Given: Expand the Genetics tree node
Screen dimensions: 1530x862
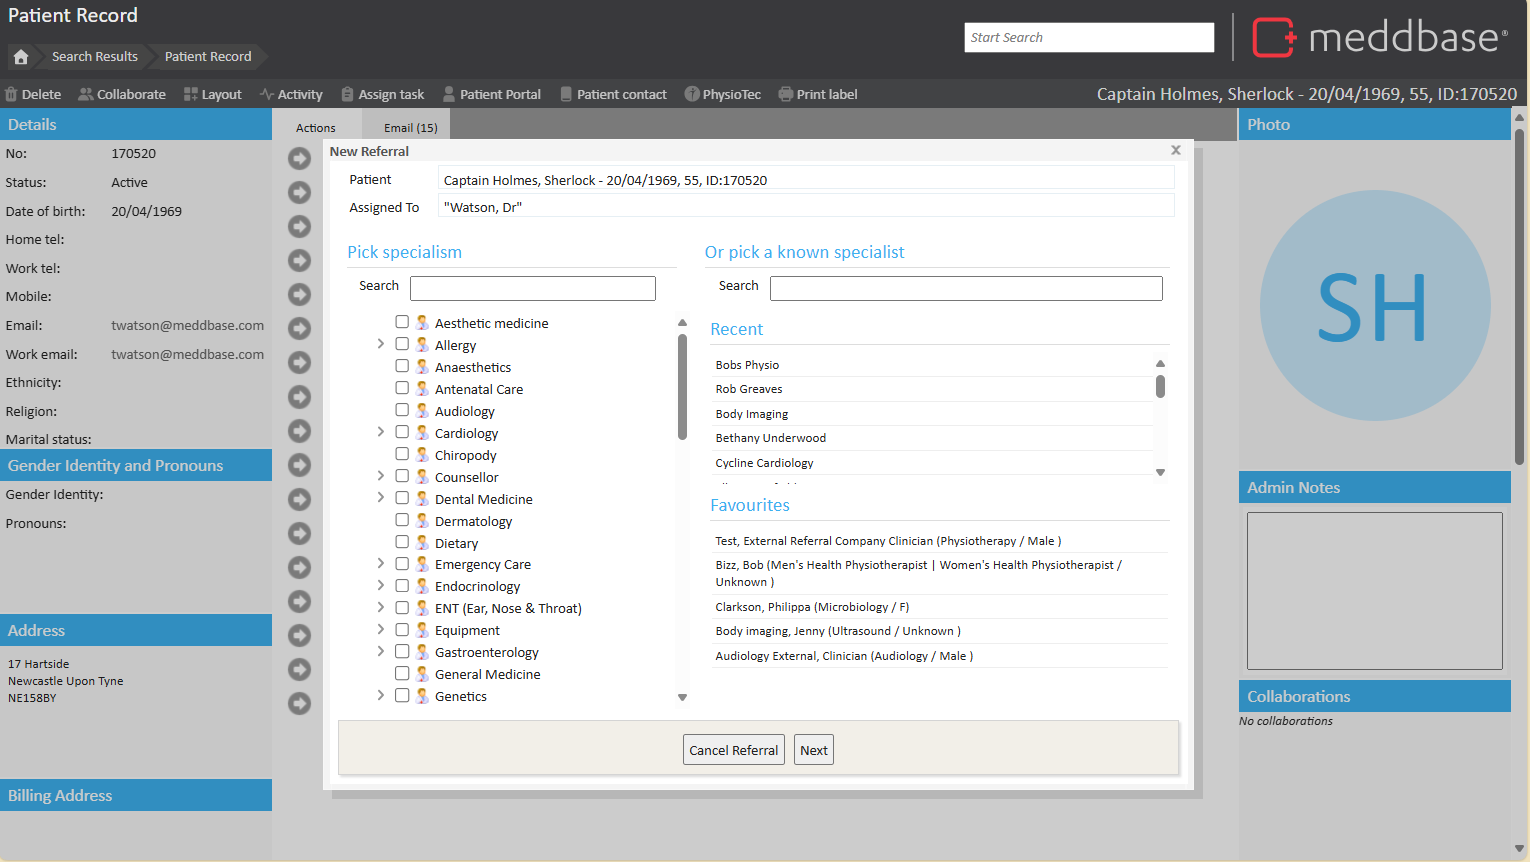Looking at the screenshot, I should coord(381,695).
